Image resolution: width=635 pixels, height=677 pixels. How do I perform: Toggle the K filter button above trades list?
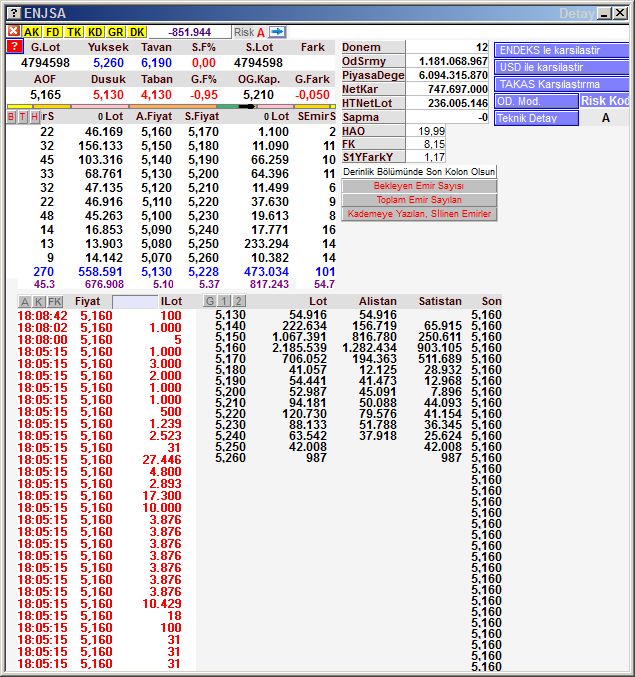39,301
